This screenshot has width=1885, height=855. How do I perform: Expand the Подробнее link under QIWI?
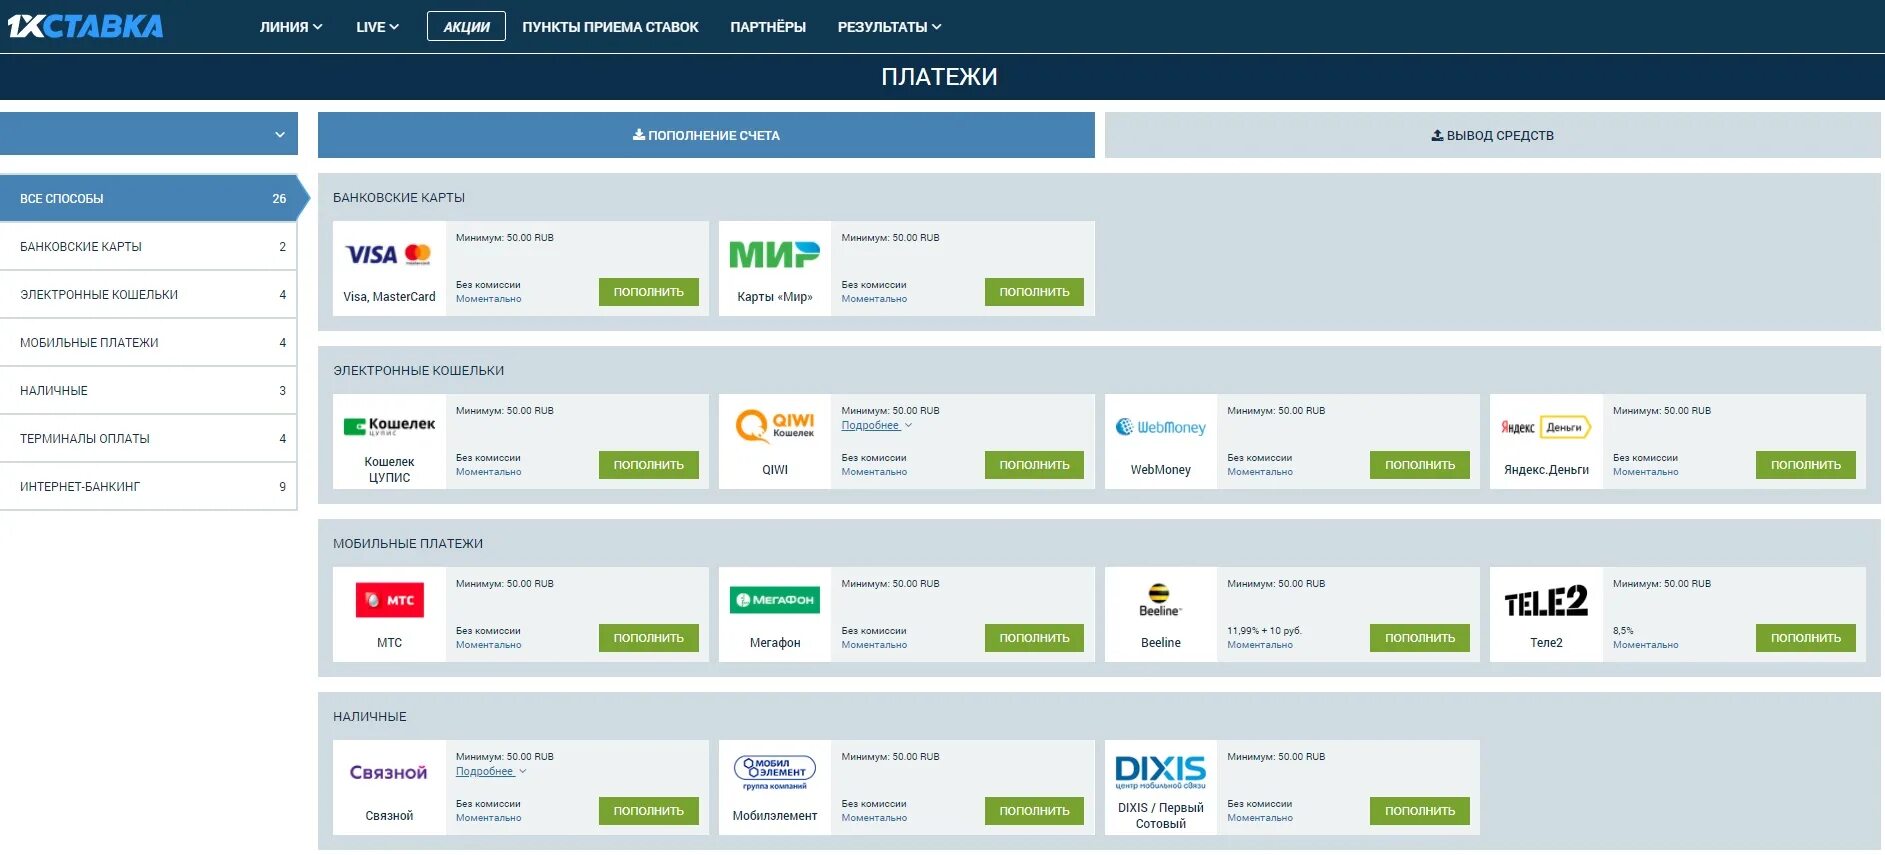(876, 425)
